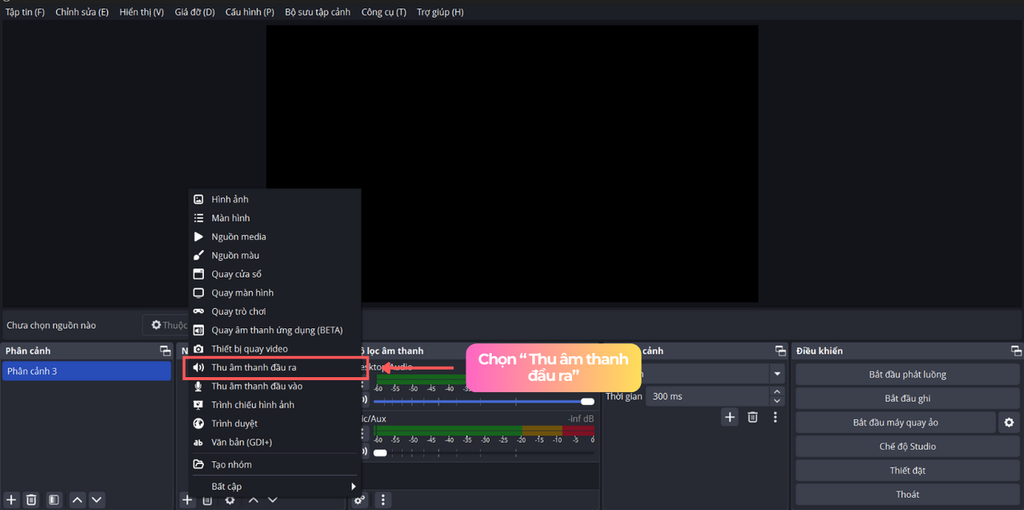
Task: Undock the Phân cảnh panel with its float icon
Action: [x=165, y=351]
